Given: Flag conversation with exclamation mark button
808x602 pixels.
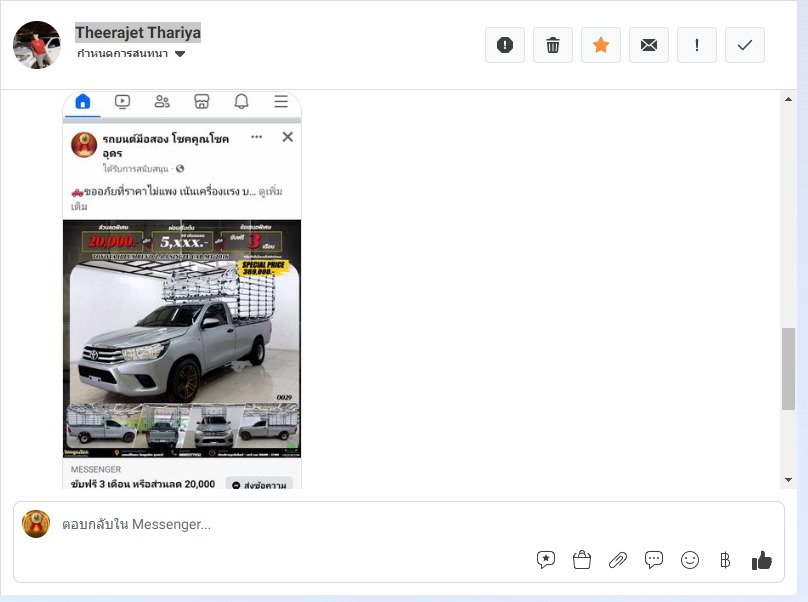Looking at the screenshot, I should coord(697,45).
